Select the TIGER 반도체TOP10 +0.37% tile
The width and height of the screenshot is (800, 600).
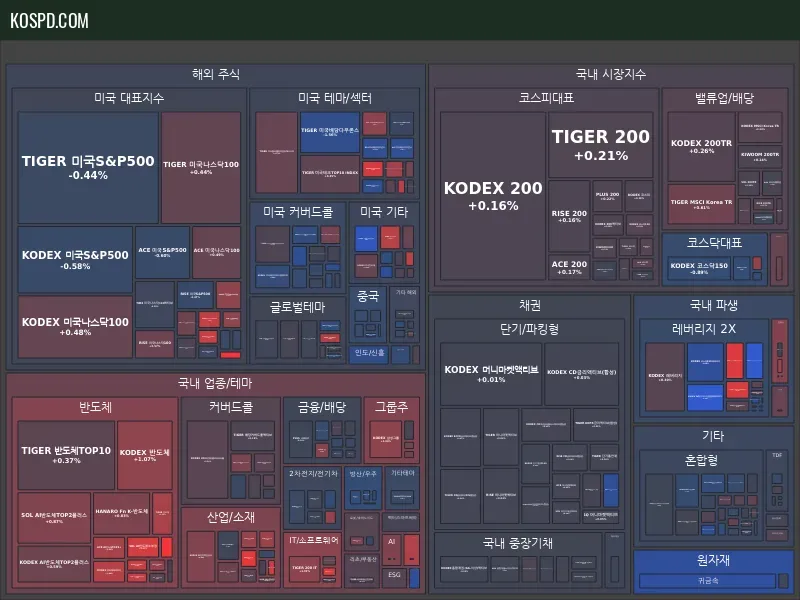[x=66, y=455]
